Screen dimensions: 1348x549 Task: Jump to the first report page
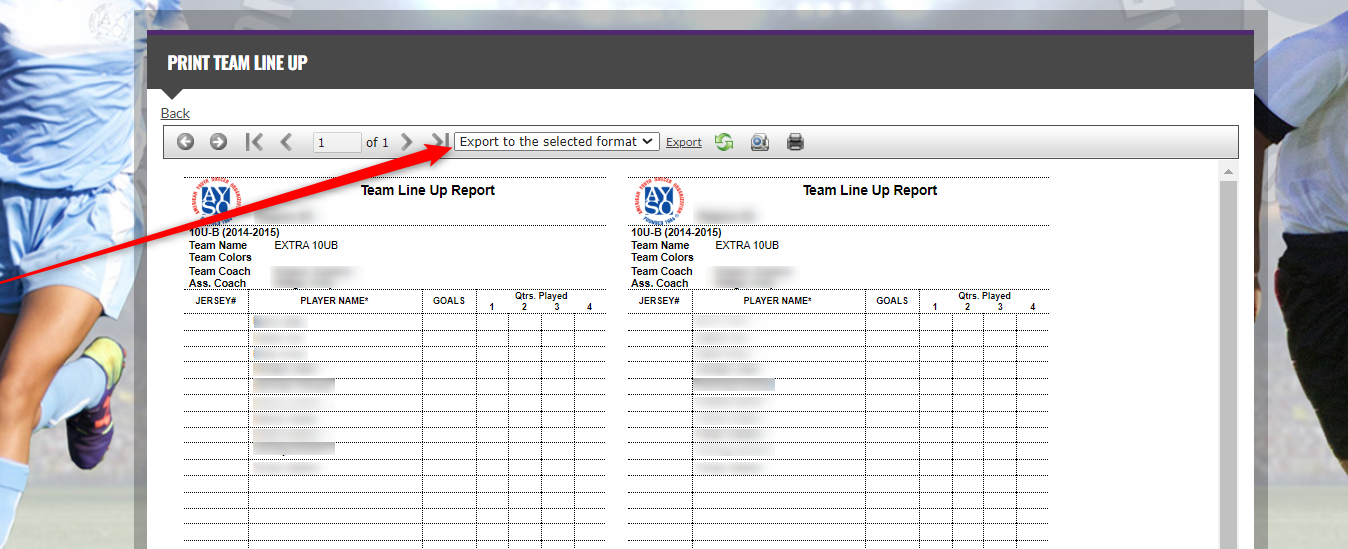(254, 142)
